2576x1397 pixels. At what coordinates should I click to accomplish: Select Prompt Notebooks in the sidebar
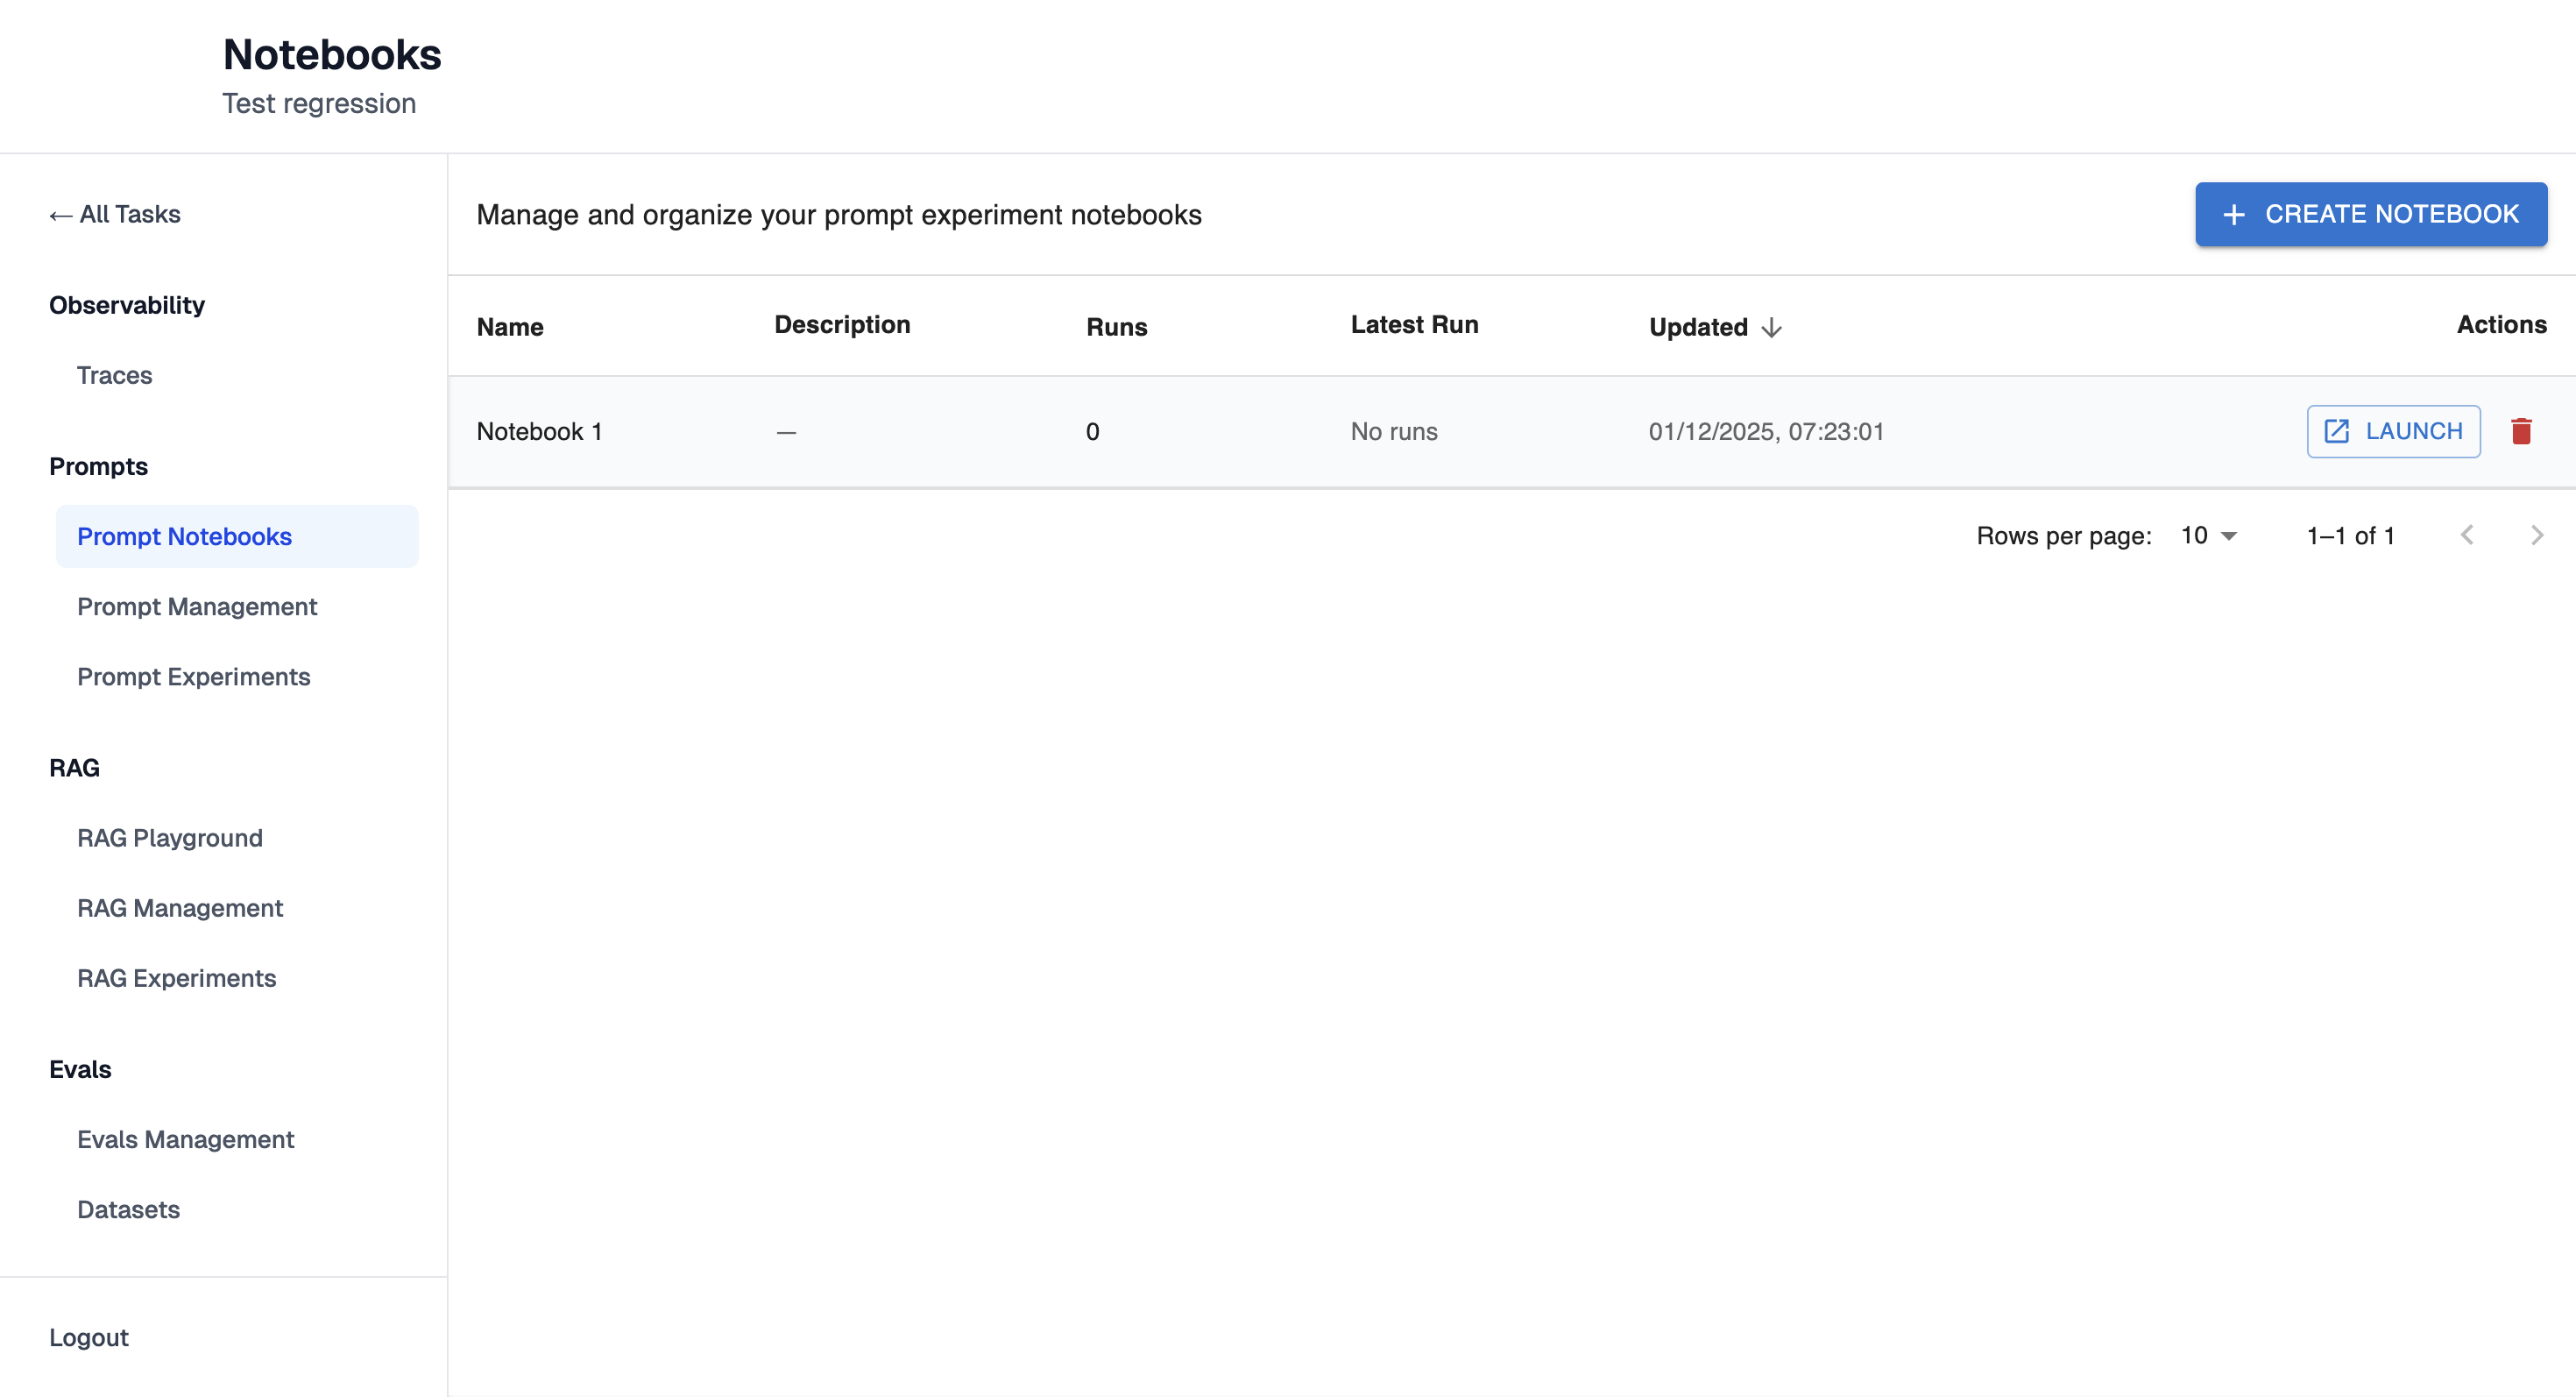click(184, 536)
